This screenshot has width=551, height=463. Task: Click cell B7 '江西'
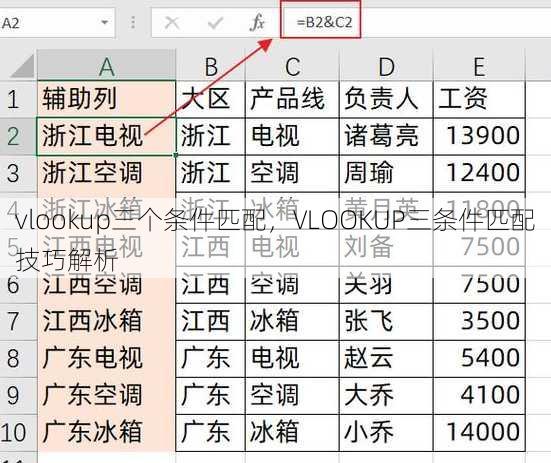pos(210,321)
